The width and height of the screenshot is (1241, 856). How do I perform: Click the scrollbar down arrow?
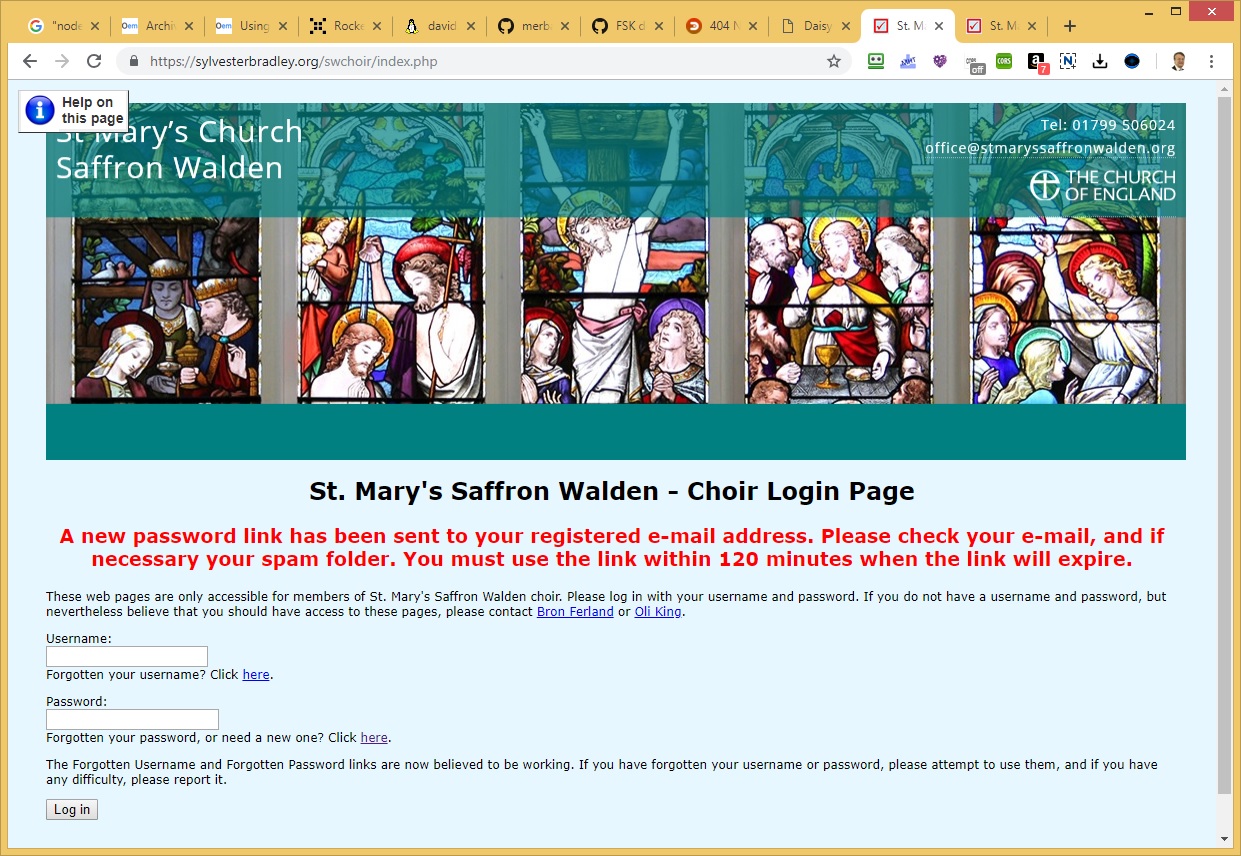point(1224,838)
